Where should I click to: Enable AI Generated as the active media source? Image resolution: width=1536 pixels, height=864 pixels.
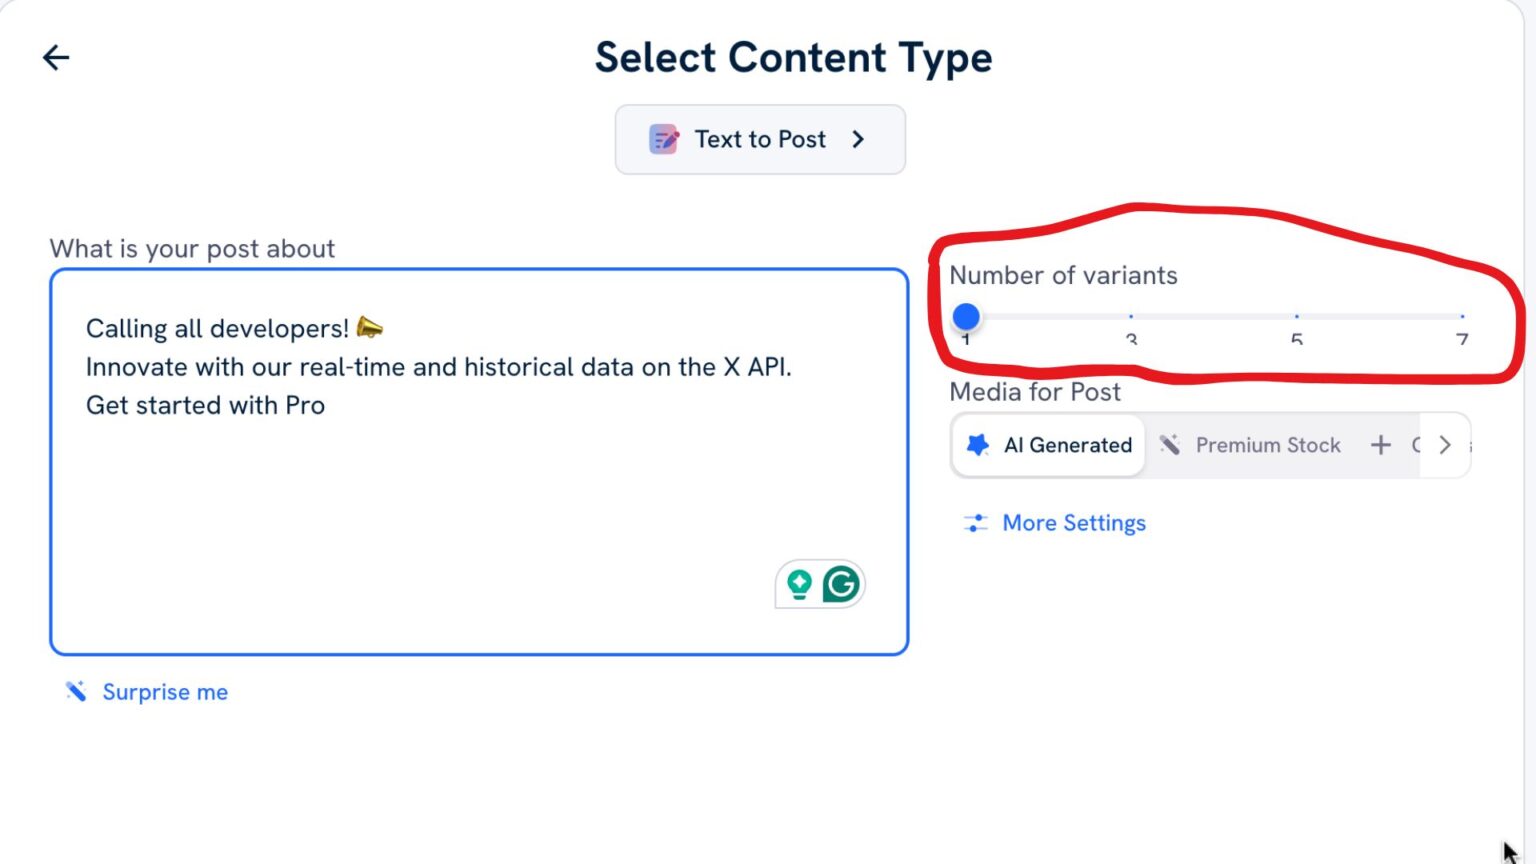click(x=1047, y=445)
